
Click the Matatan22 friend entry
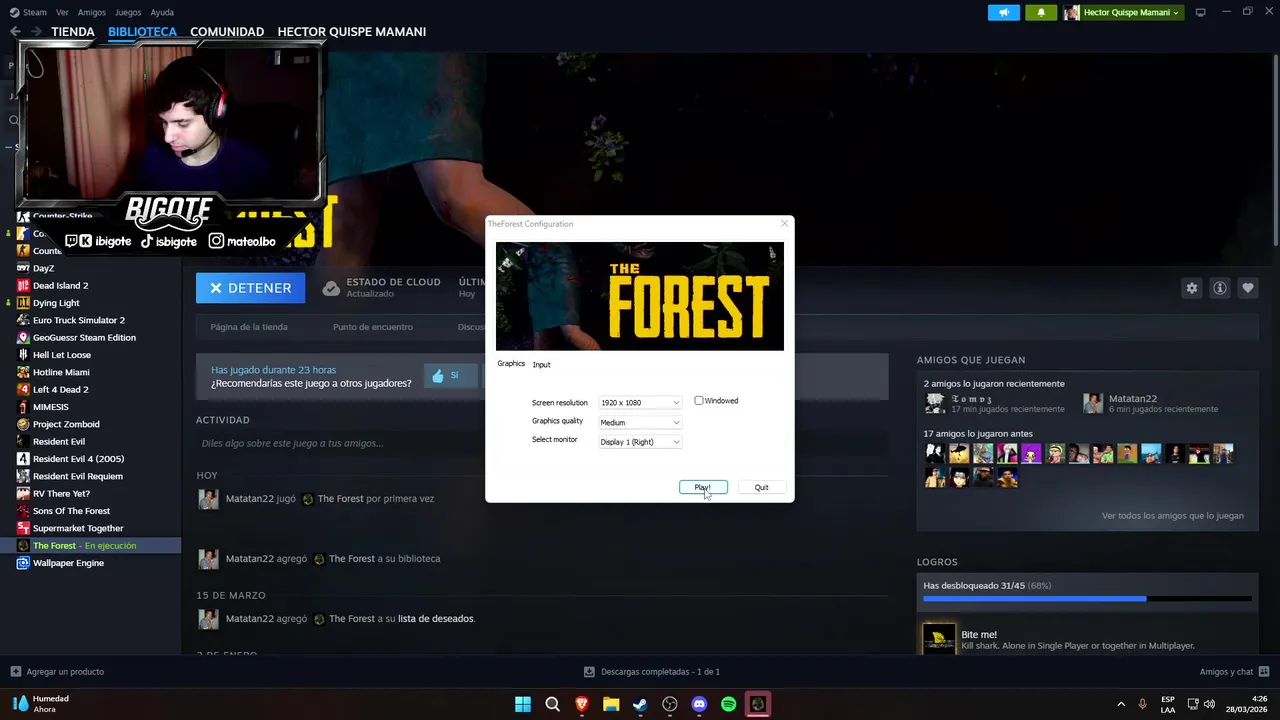1151,403
